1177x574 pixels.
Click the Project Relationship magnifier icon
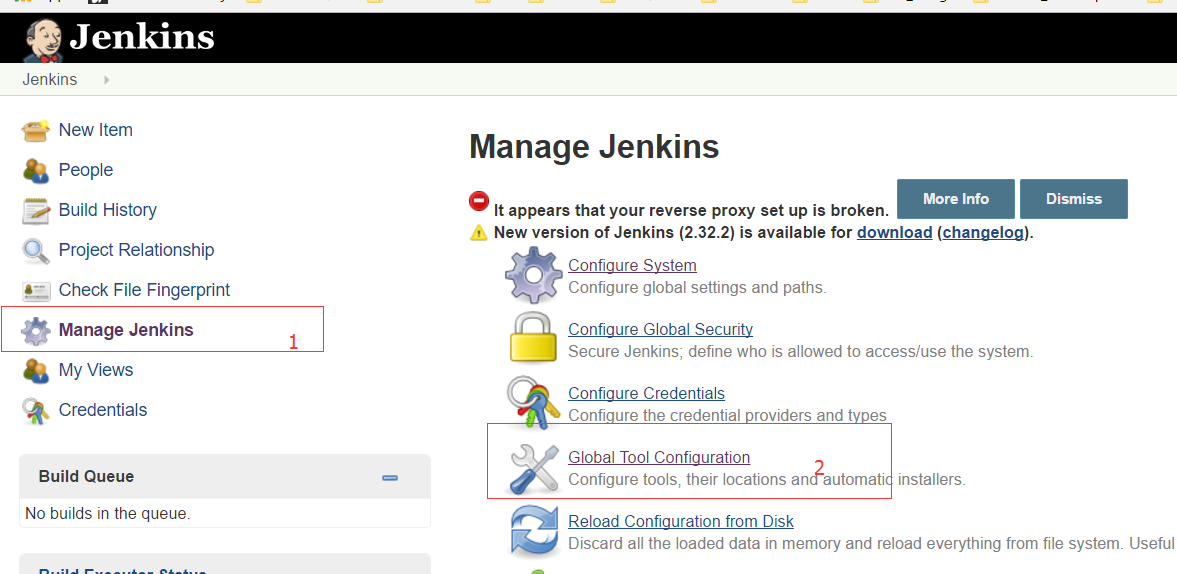[x=35, y=251]
